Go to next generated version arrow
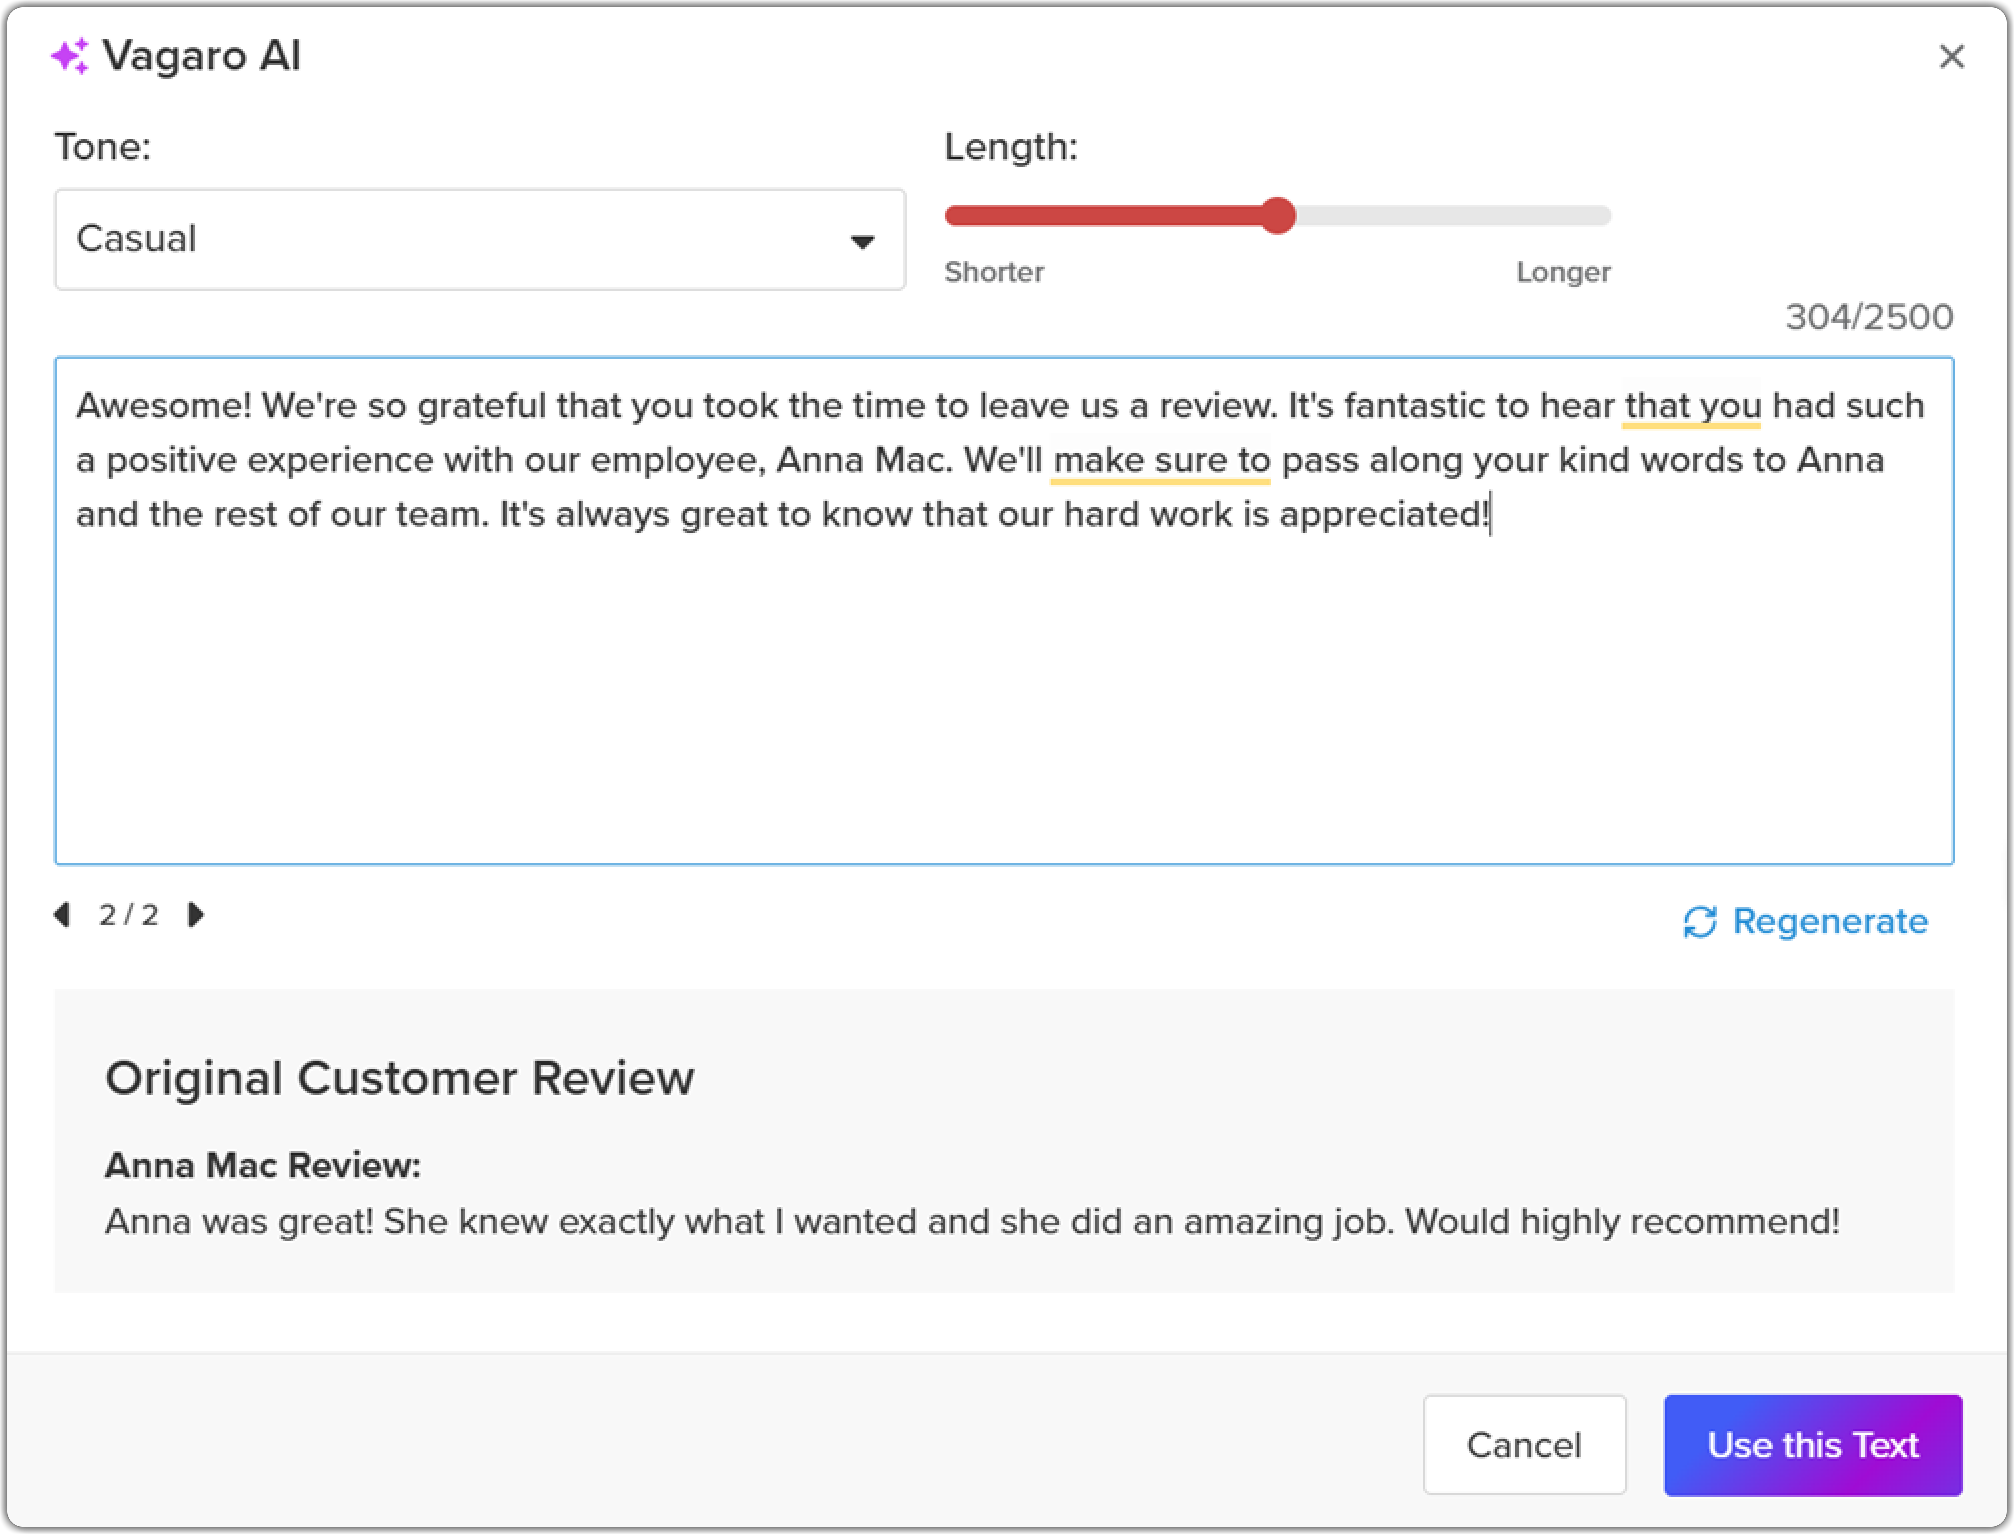Image resolution: width=2015 pixels, height=1535 pixels. click(x=196, y=915)
